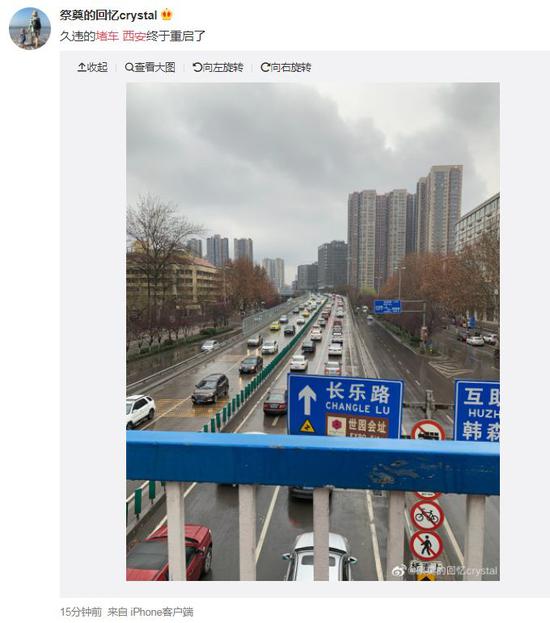This screenshot has width=550, height=623.
Task: Open profile of 祭奠的回忆crystal via the username
Action: pyautogui.click(x=108, y=15)
